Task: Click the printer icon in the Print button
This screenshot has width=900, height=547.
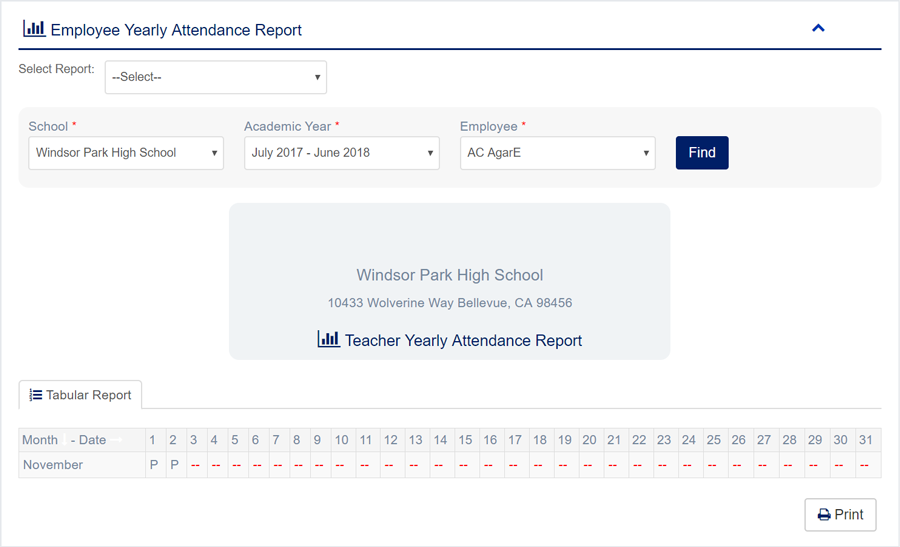Action: click(x=824, y=515)
